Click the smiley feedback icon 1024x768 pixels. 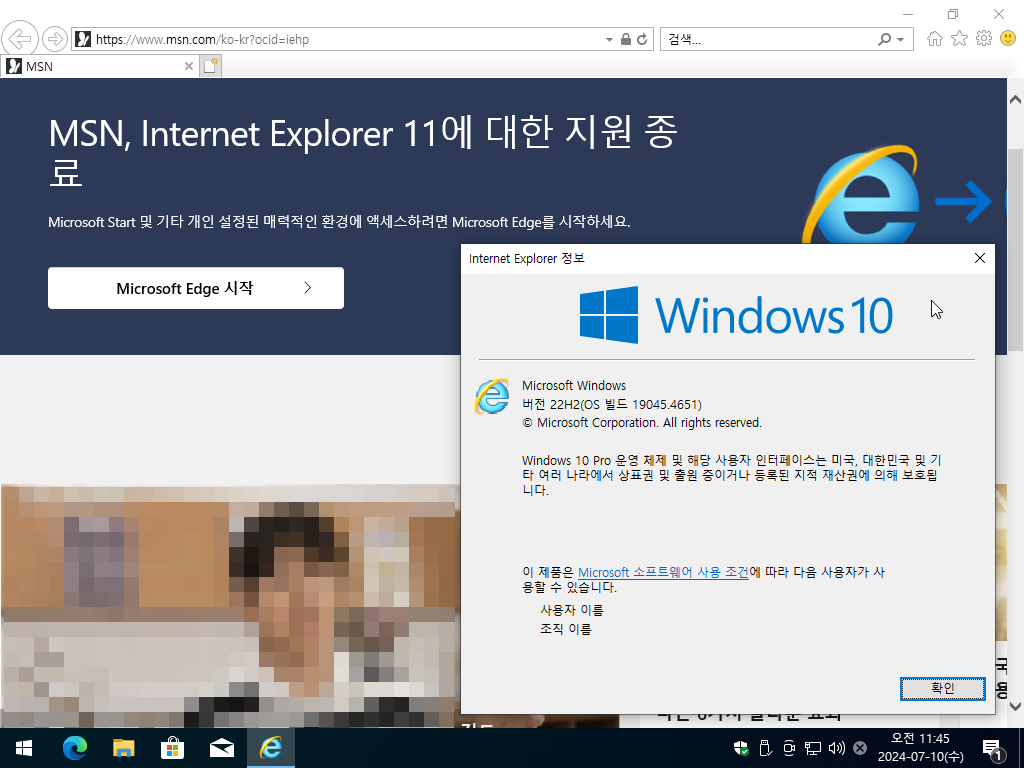pyautogui.click(x=1008, y=39)
